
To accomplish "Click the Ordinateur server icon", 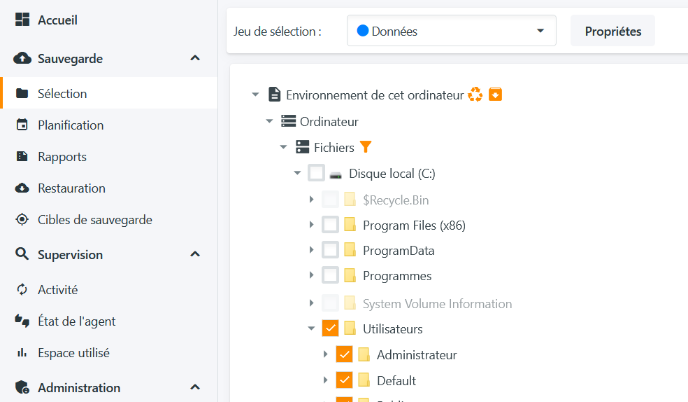I will pos(288,121).
